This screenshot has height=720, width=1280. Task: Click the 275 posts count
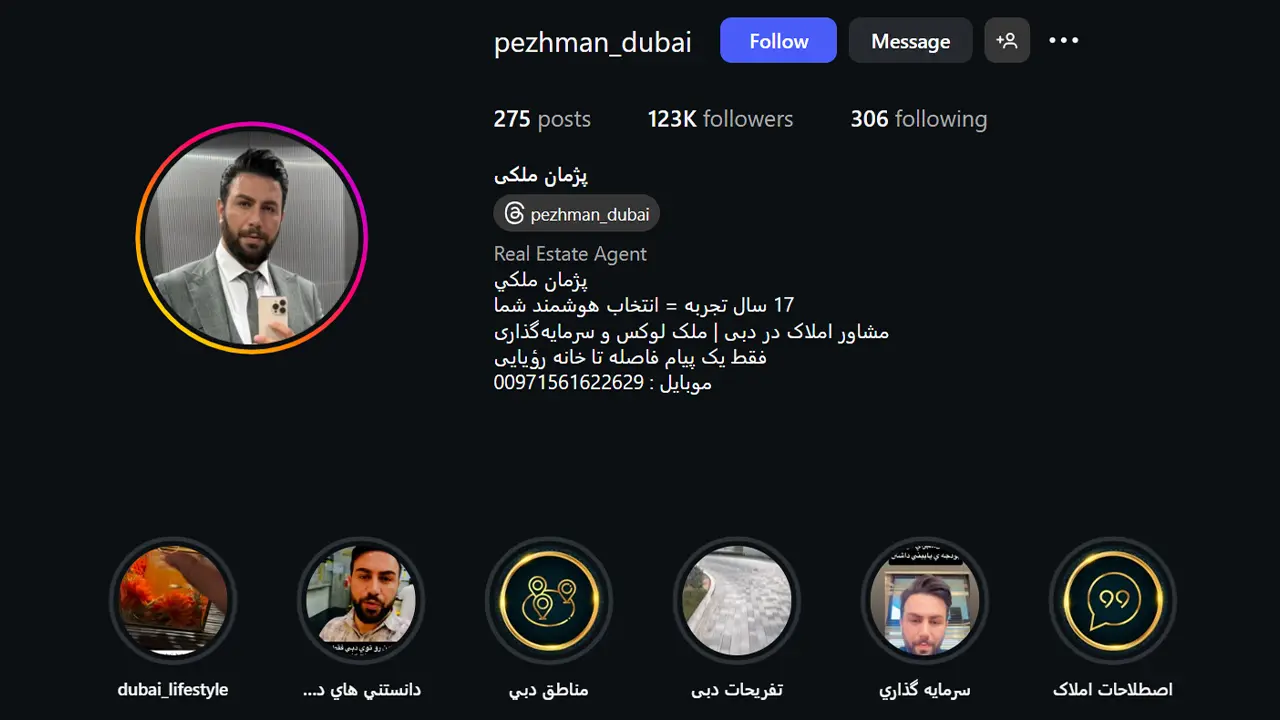coord(542,119)
